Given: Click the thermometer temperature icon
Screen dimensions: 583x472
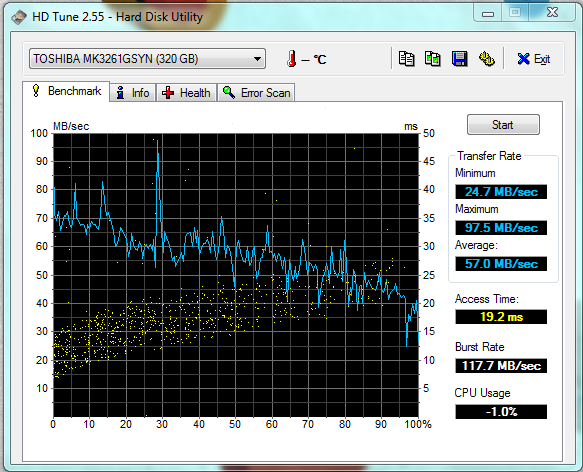Looking at the screenshot, I should coord(292,58).
